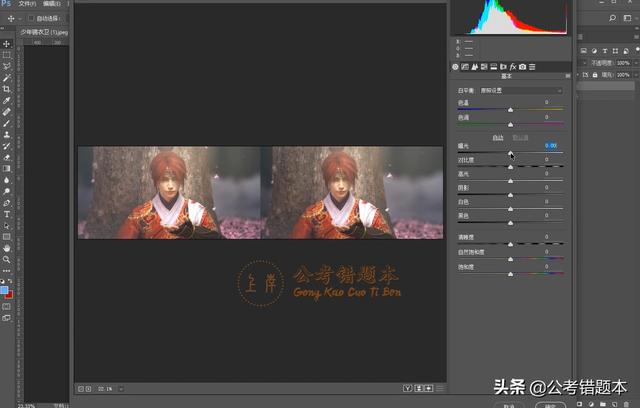Select the Rectangular Marquee tool

[x=7, y=55]
